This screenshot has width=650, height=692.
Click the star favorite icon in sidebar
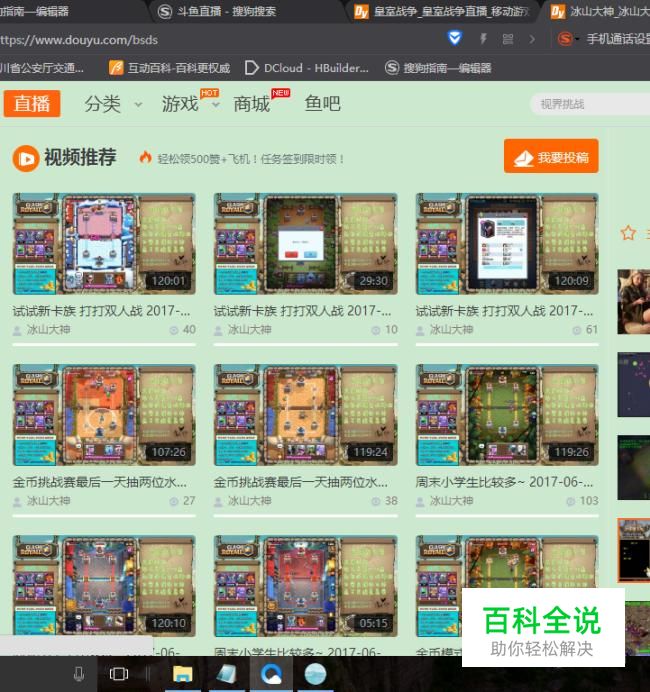point(628,233)
